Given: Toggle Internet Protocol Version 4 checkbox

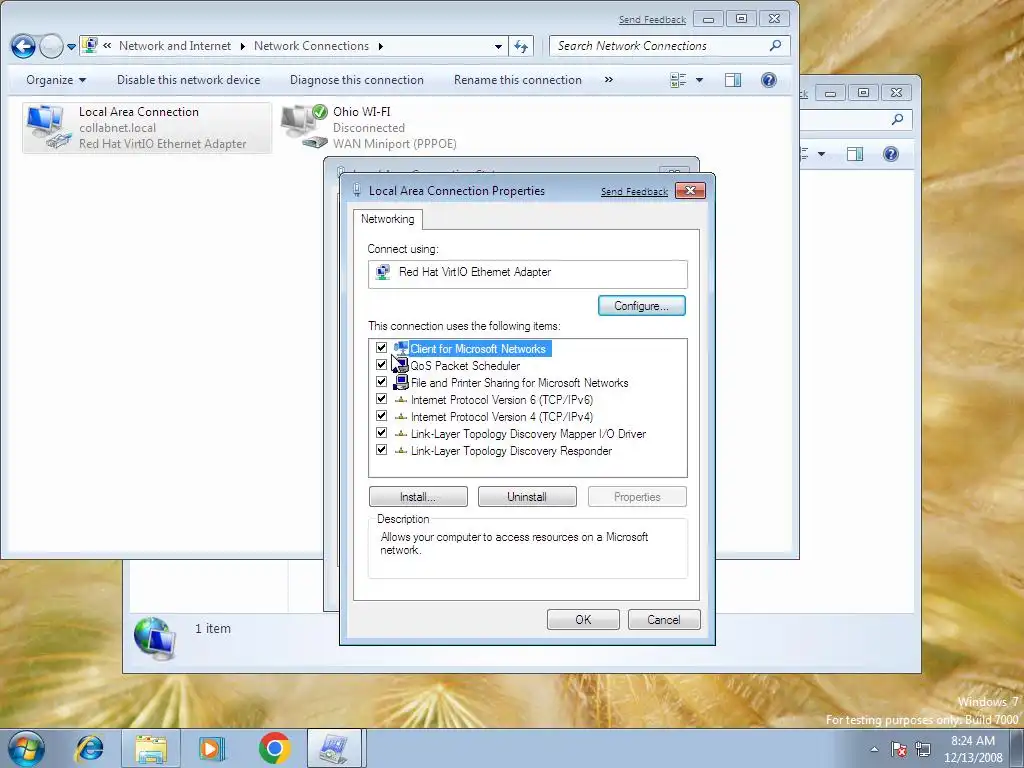Looking at the screenshot, I should (381, 416).
